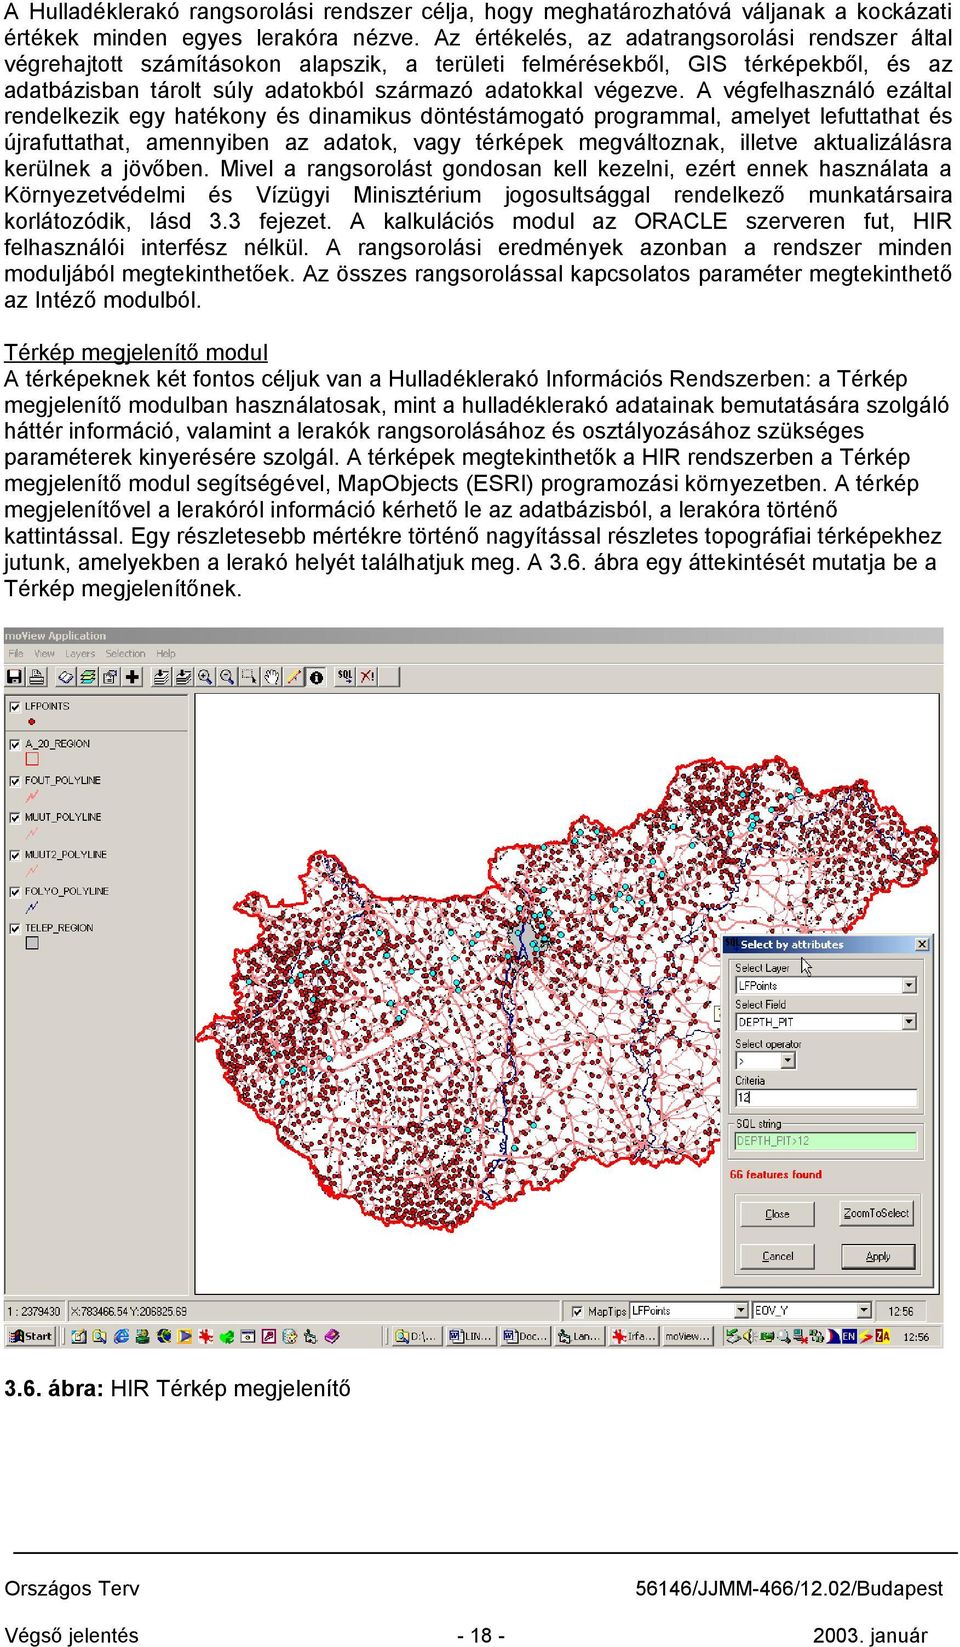Open the MapTips field dropdown showing EOV_Y
Image resolution: width=960 pixels, height=1647 pixels.
point(864,1310)
